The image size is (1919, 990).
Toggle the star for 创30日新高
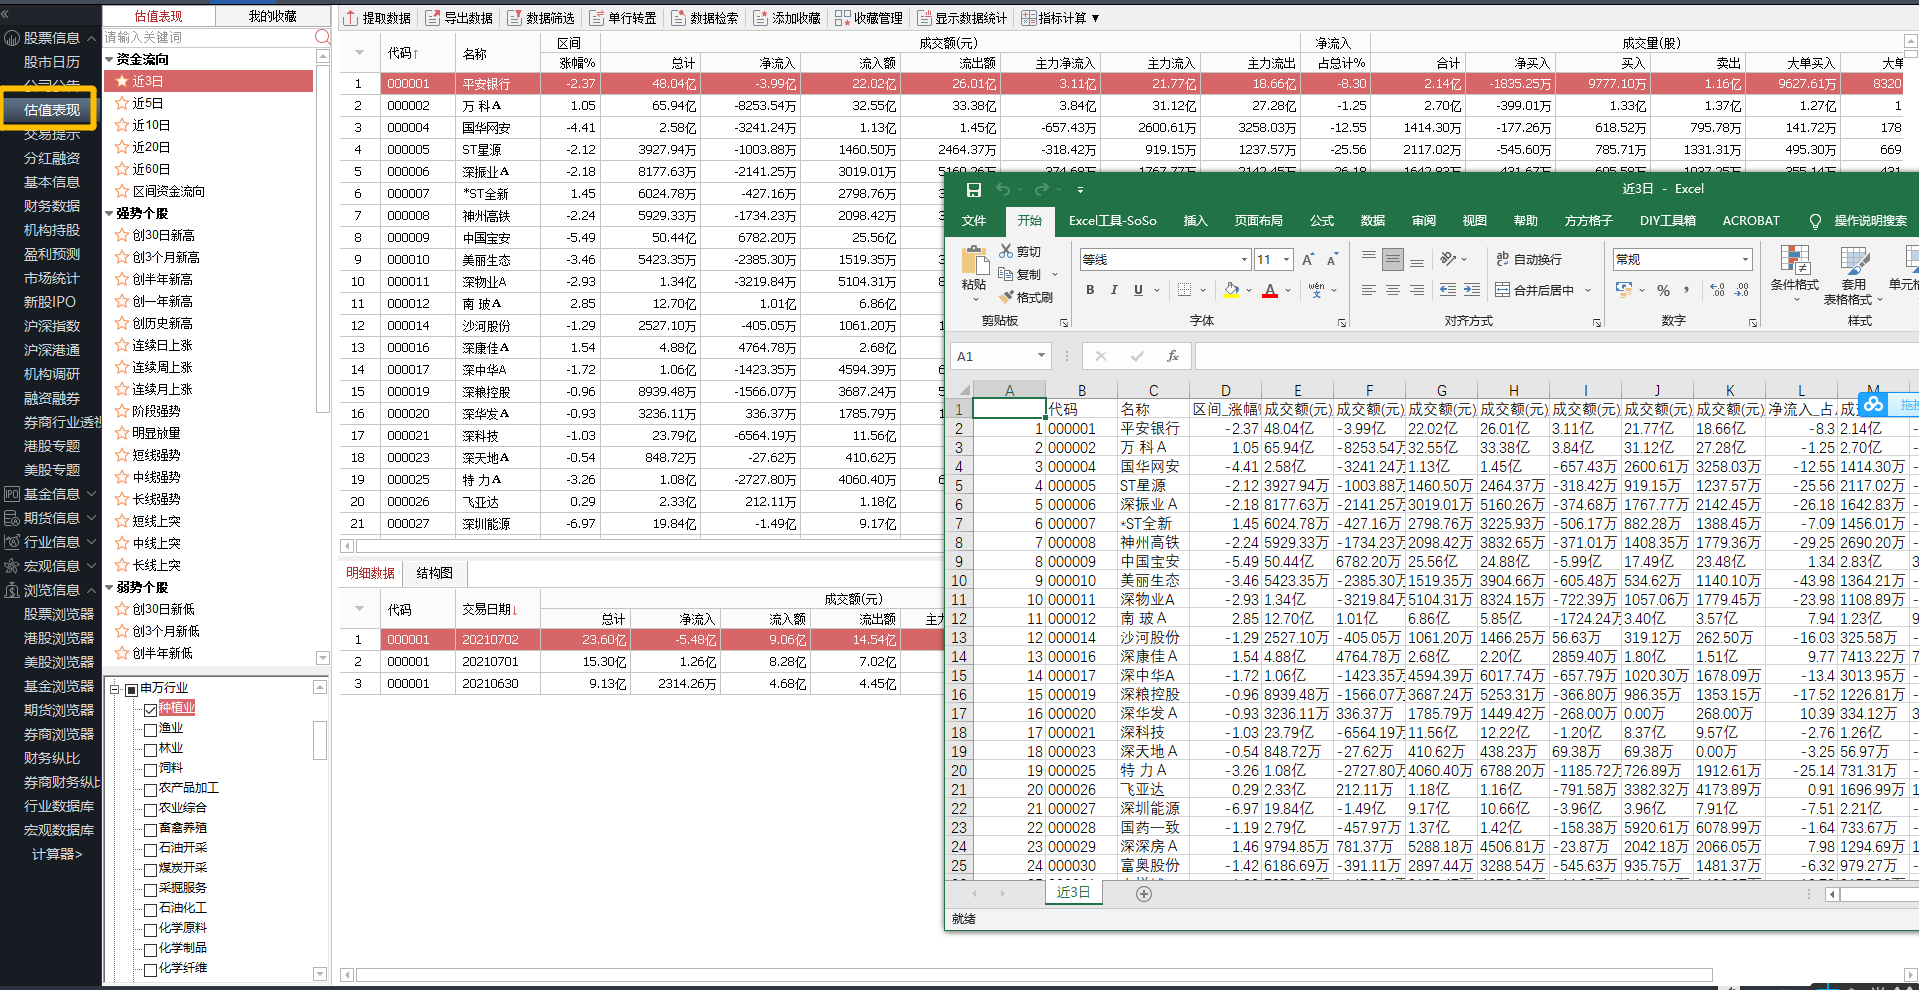pos(122,235)
